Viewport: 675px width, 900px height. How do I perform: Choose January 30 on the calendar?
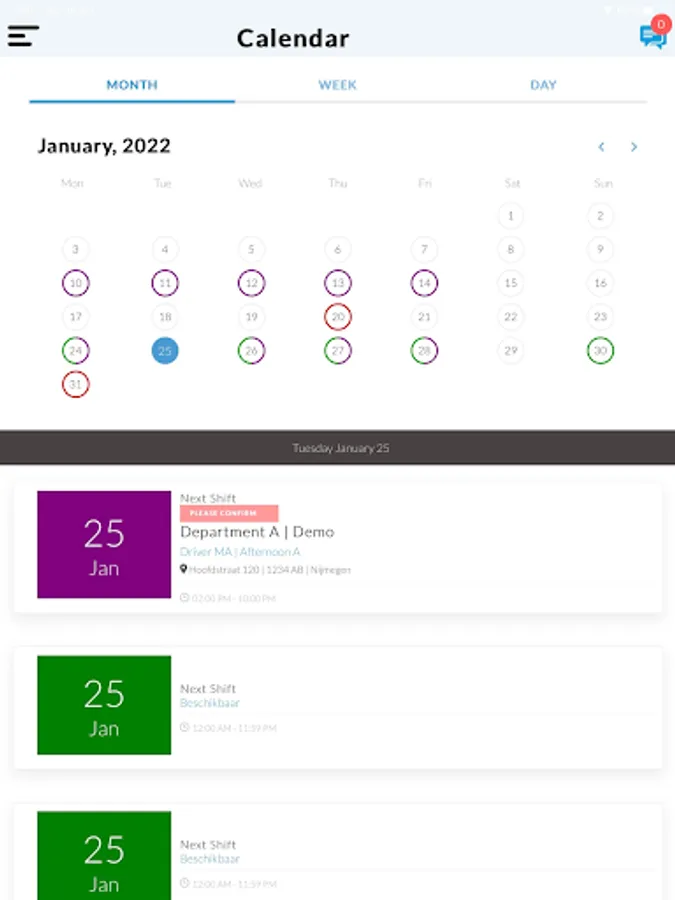tap(600, 351)
